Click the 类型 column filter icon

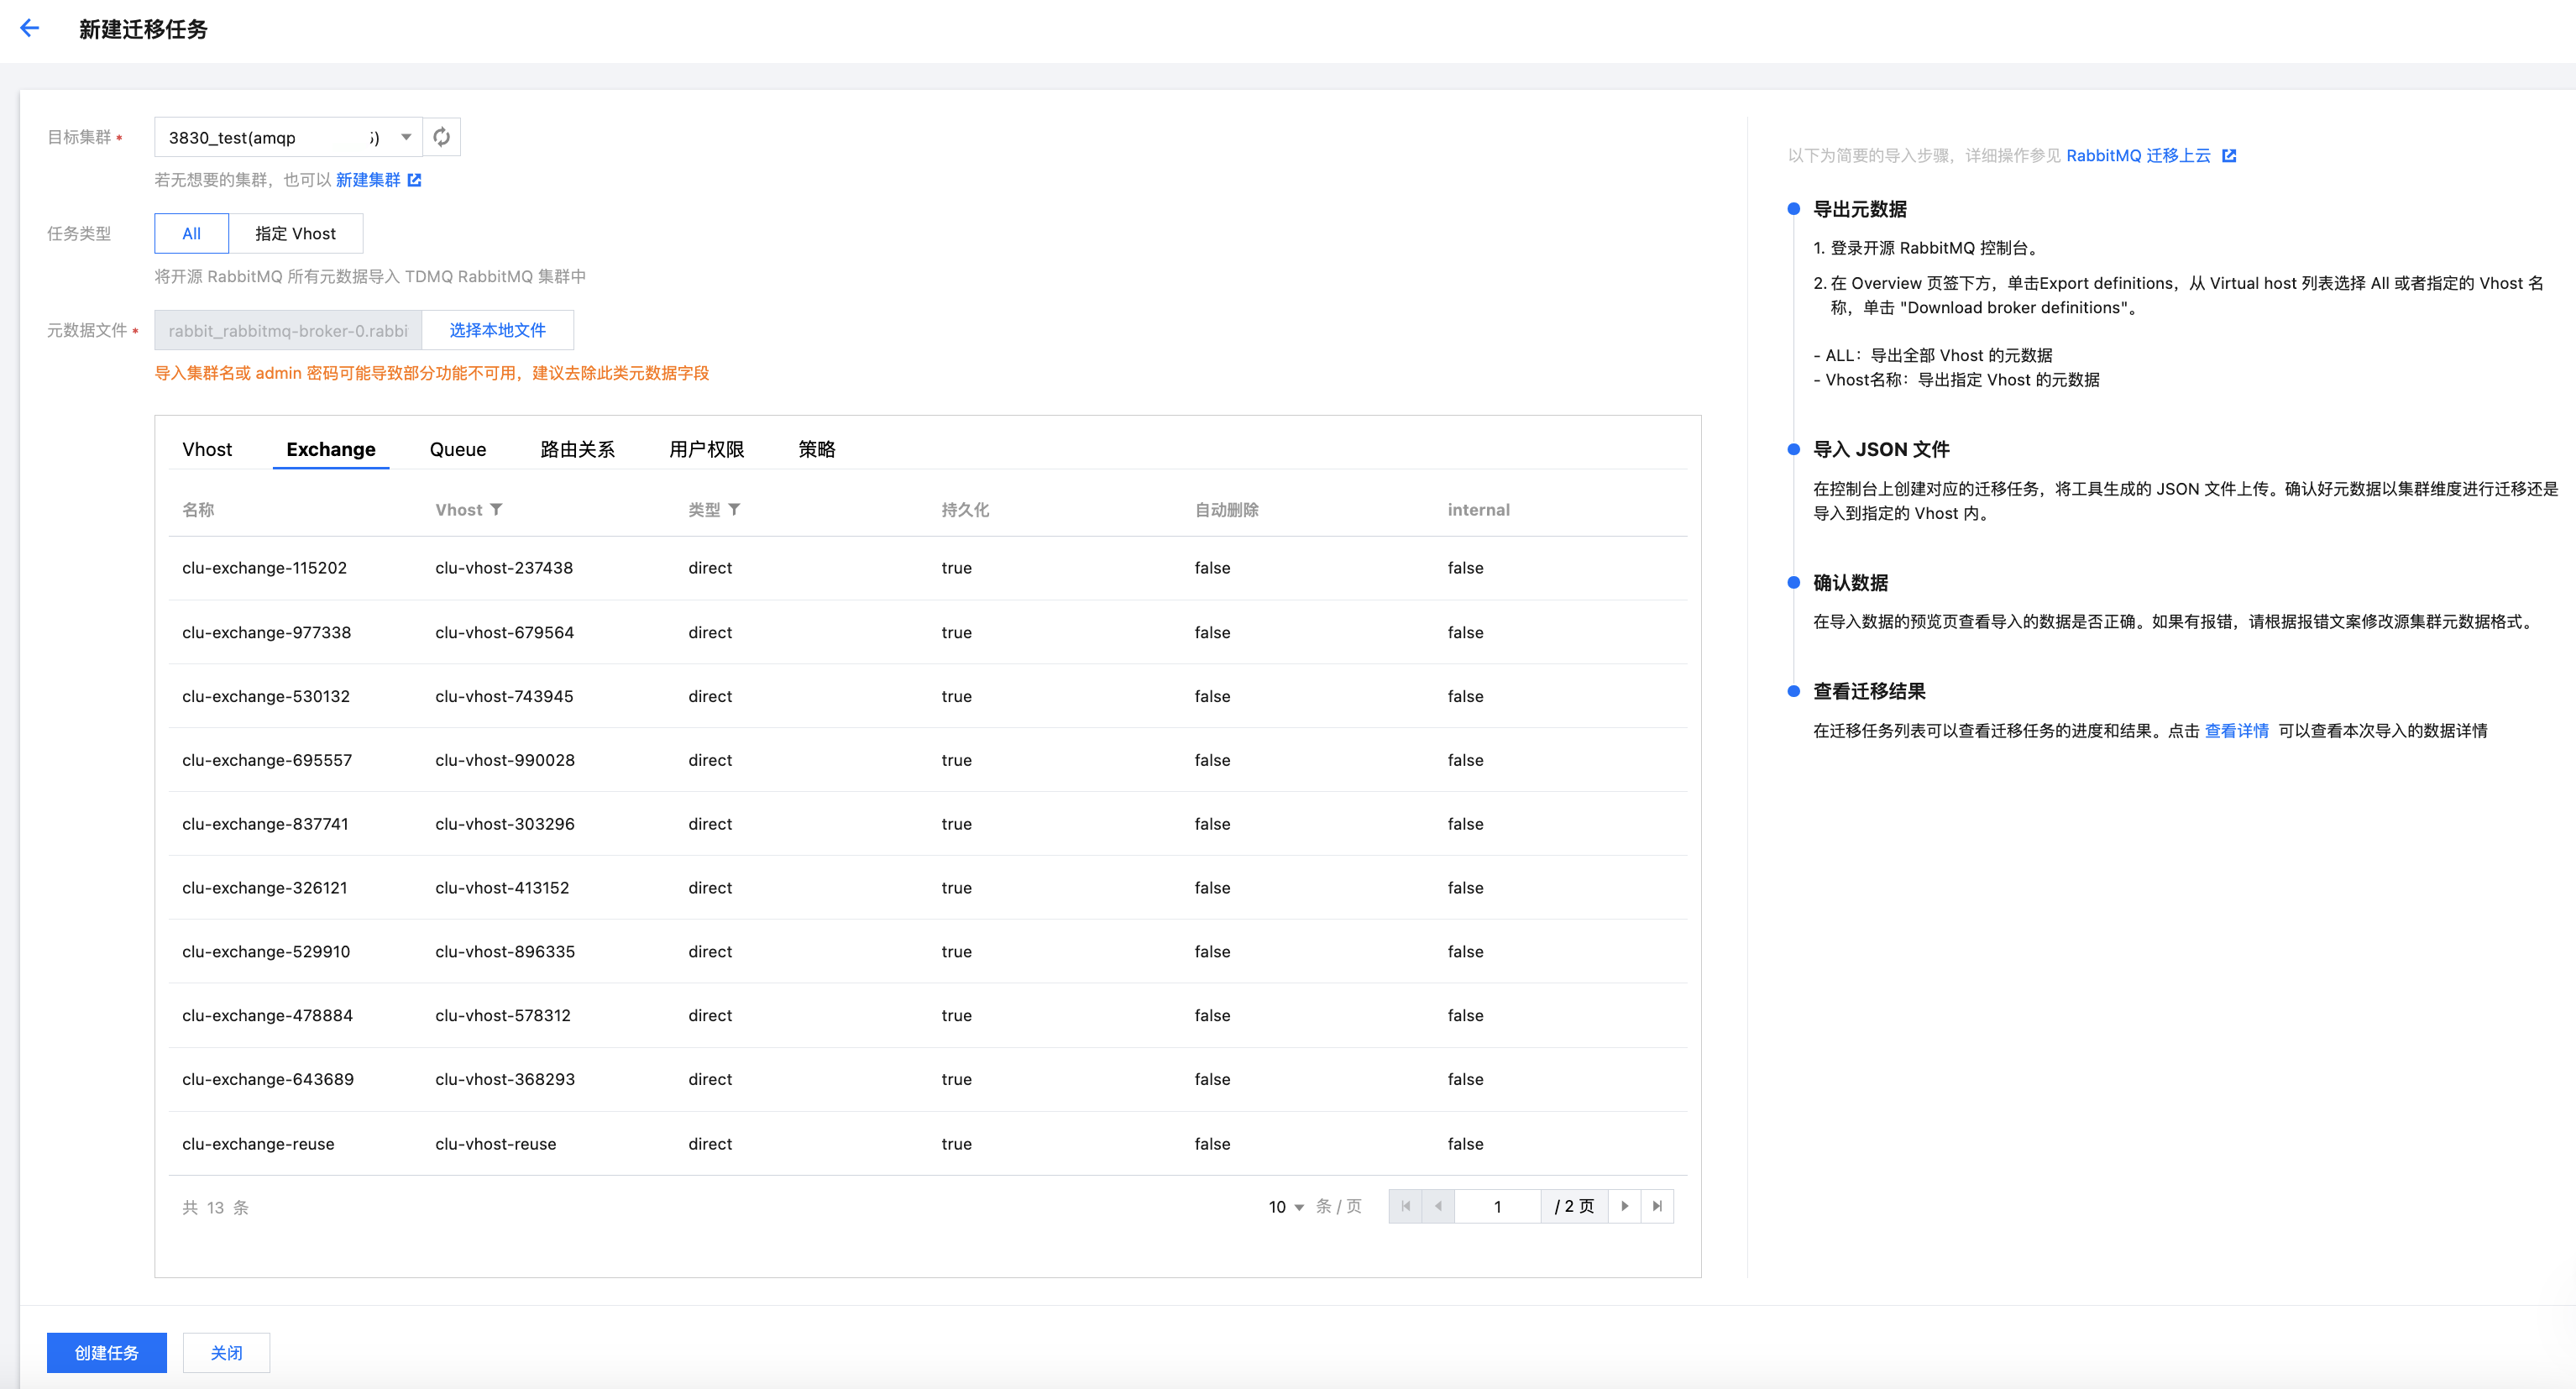click(x=735, y=510)
